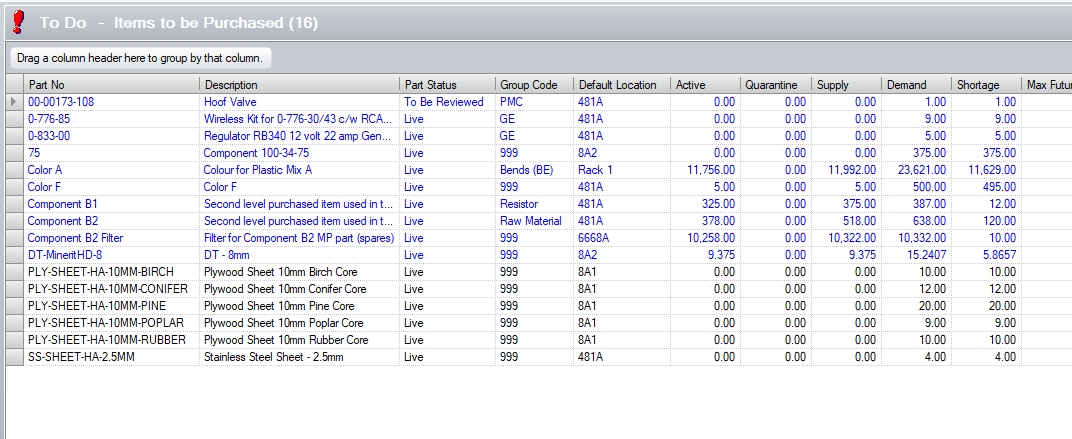Click the Hoof Valve description cell
This screenshot has width=1072, height=439.
pyautogui.click(x=230, y=102)
